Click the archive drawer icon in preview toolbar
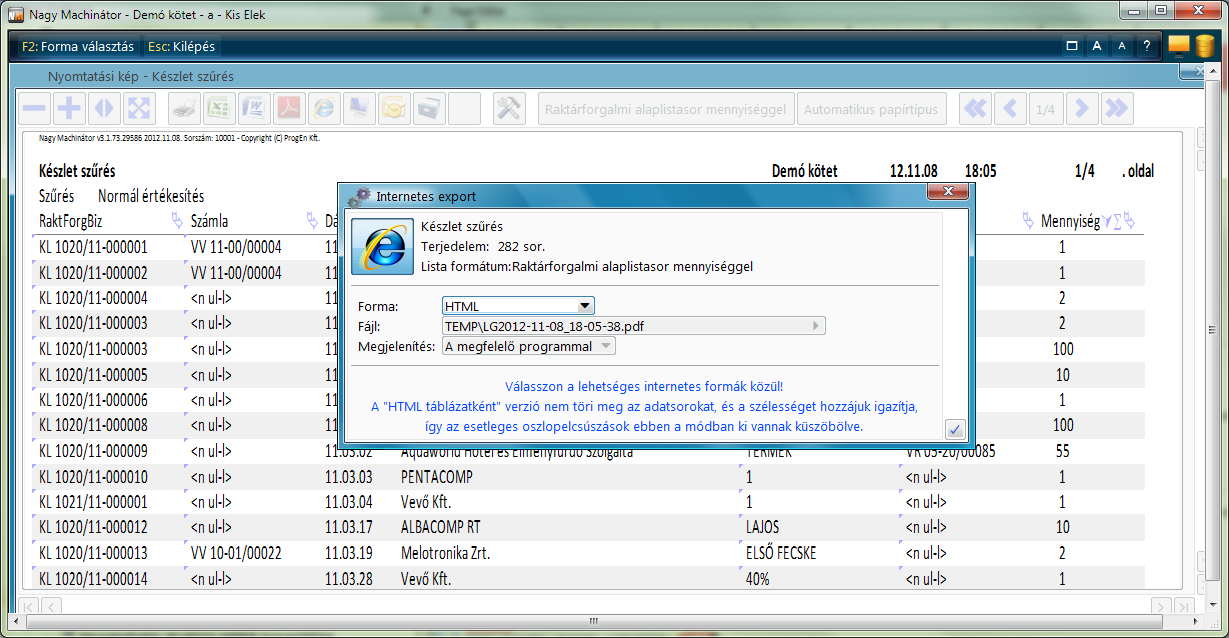 click(x=429, y=109)
